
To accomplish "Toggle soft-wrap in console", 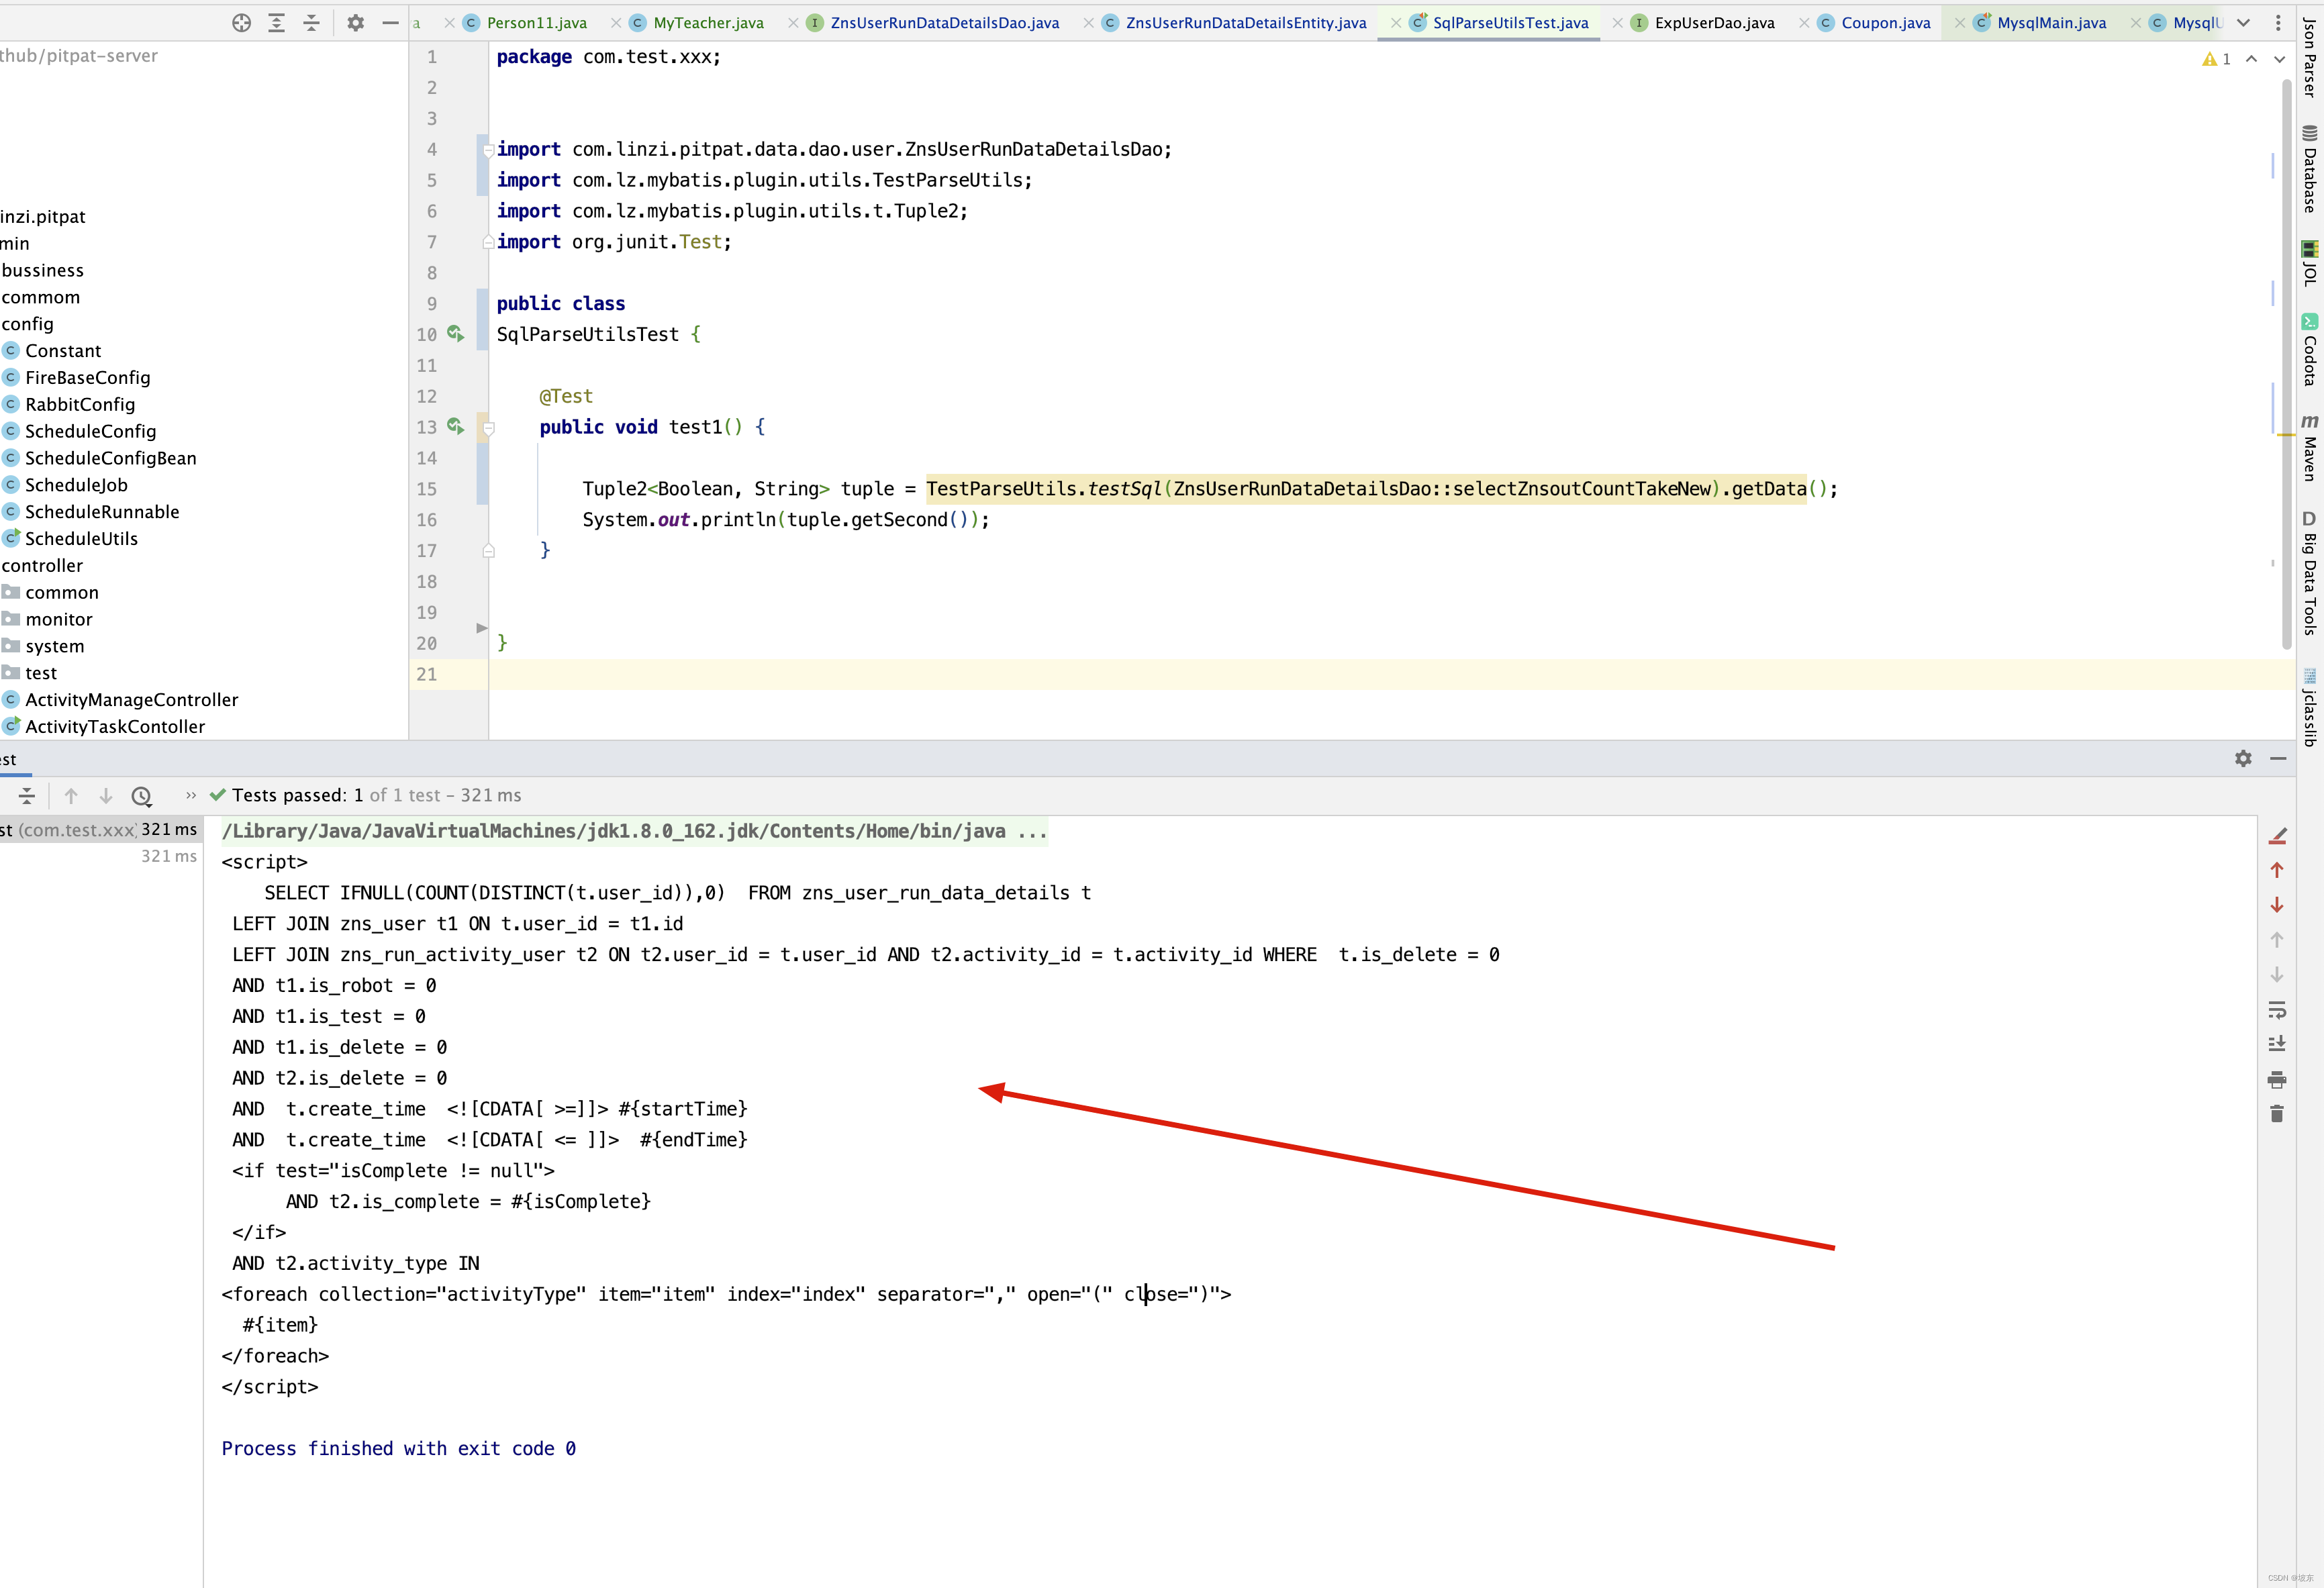I will [2277, 1010].
